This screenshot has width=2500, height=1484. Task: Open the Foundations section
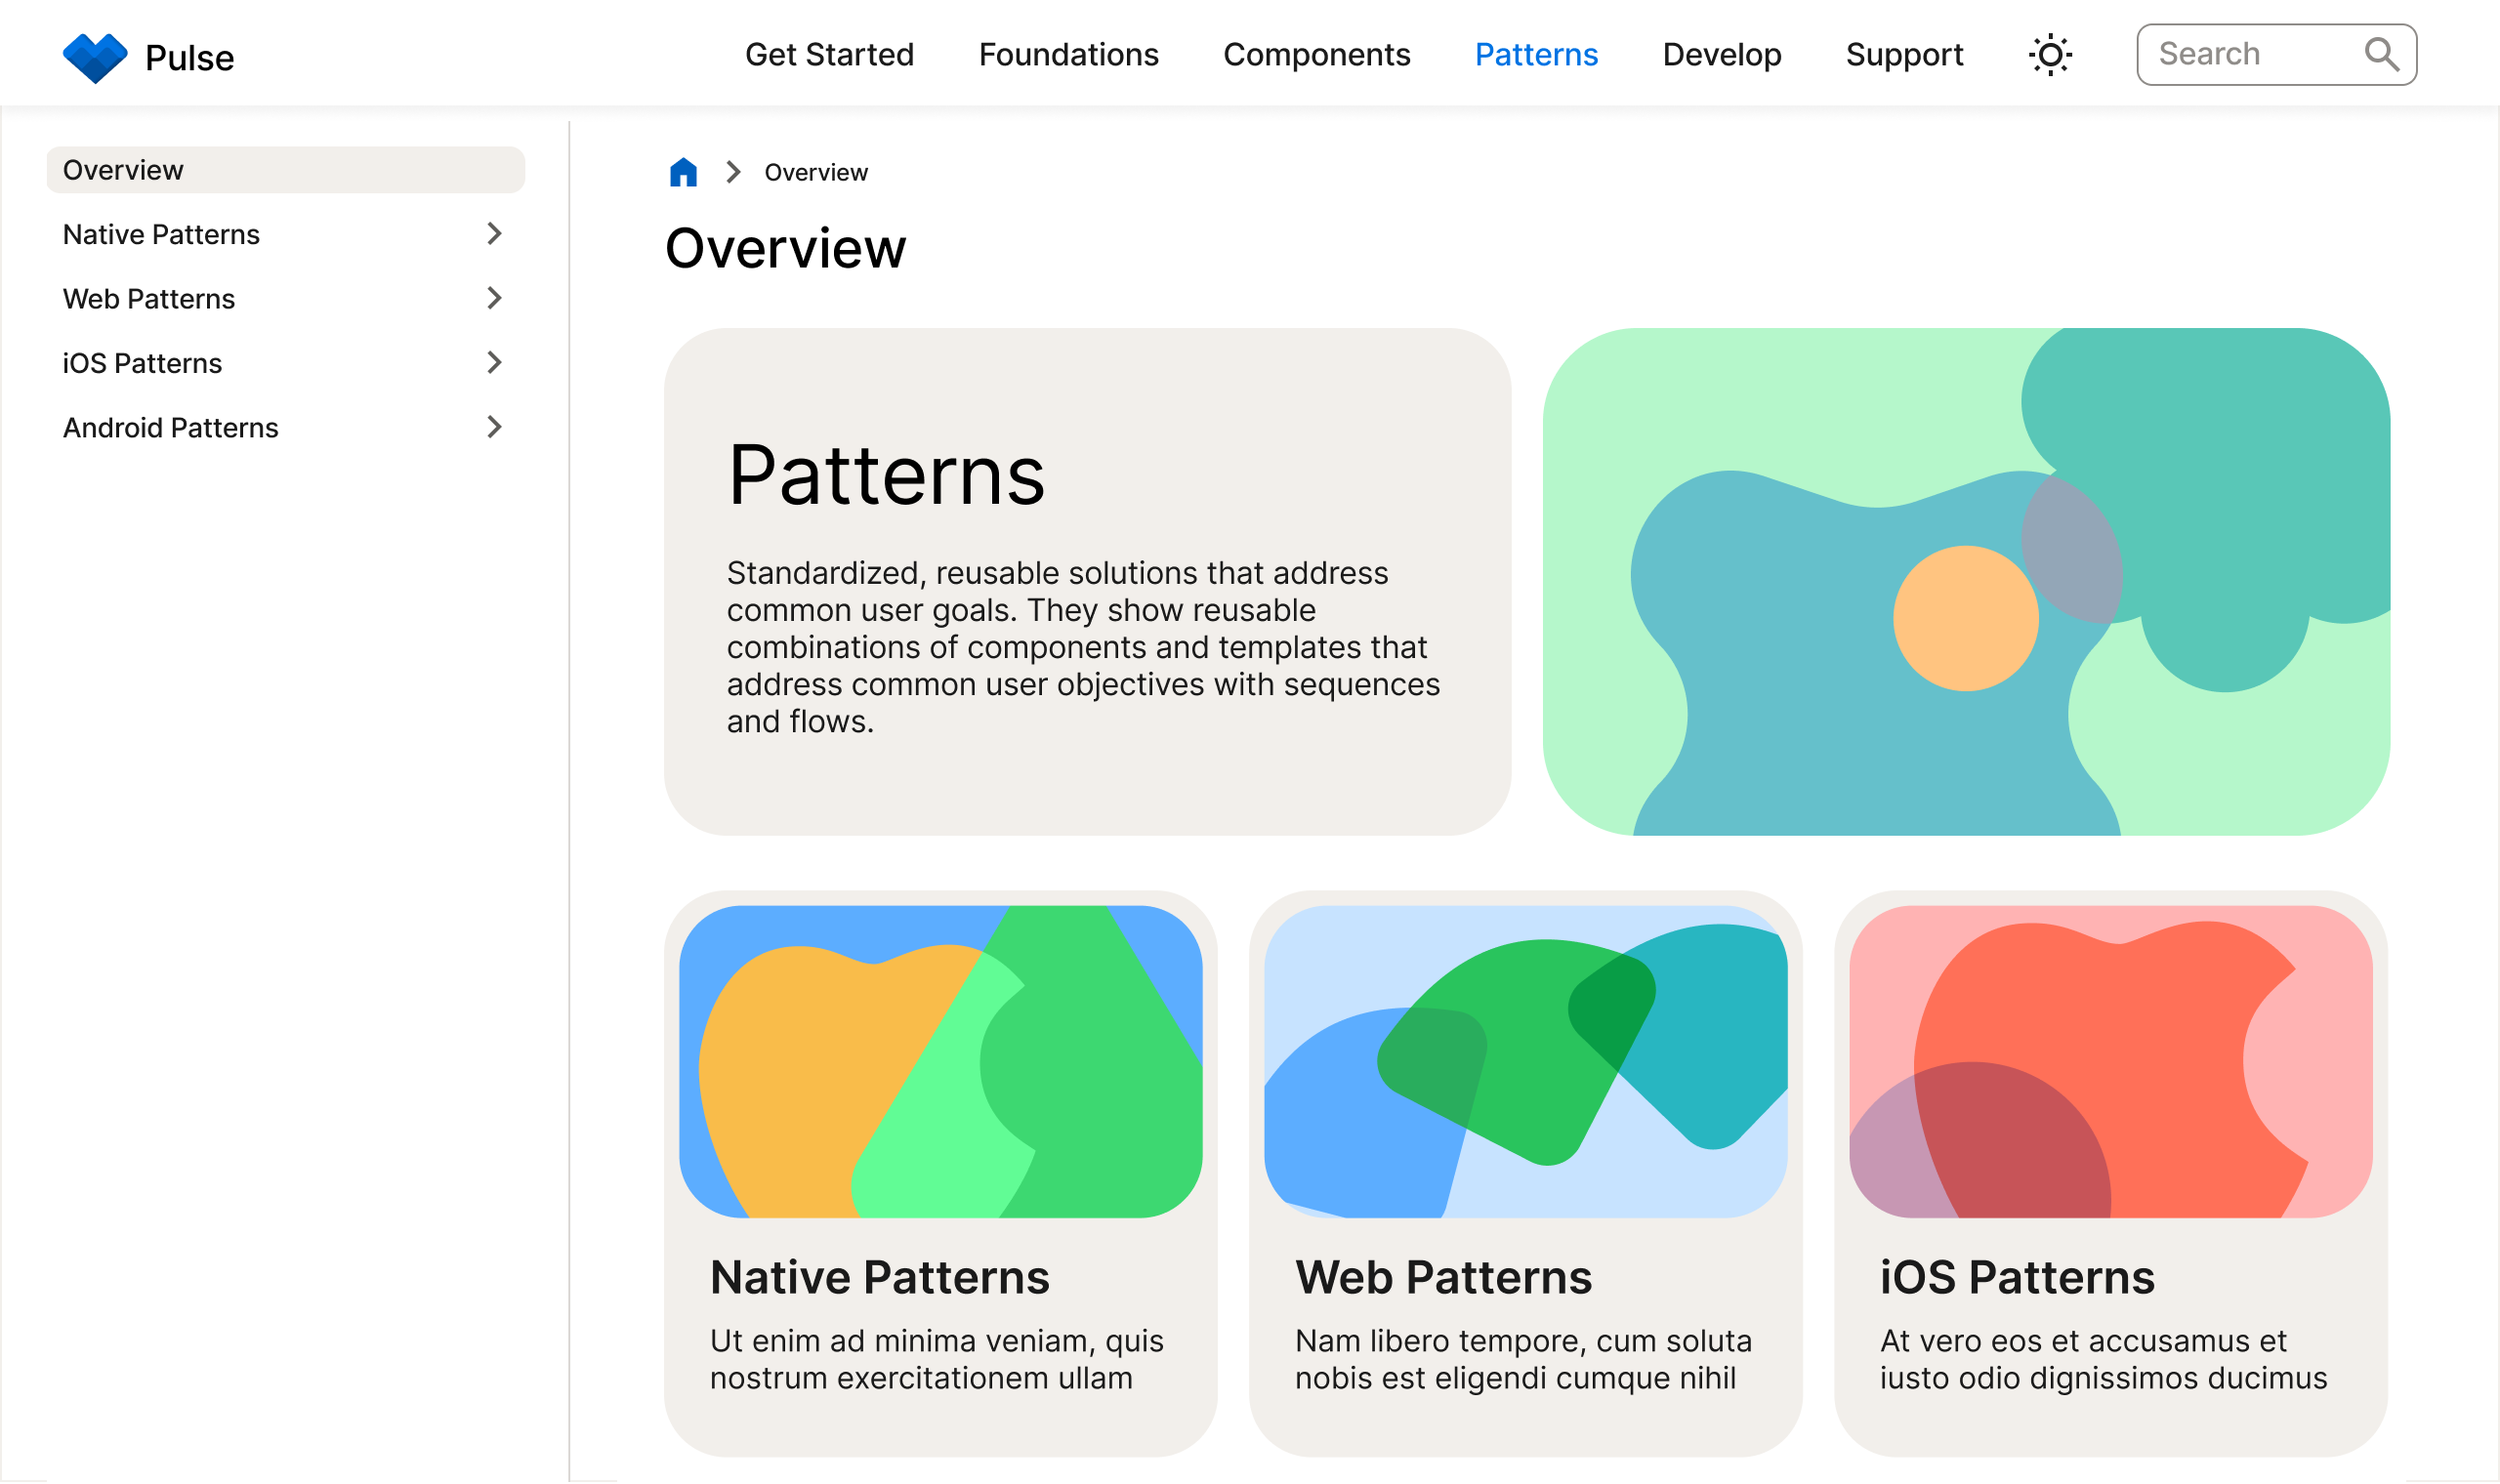pos(1069,55)
